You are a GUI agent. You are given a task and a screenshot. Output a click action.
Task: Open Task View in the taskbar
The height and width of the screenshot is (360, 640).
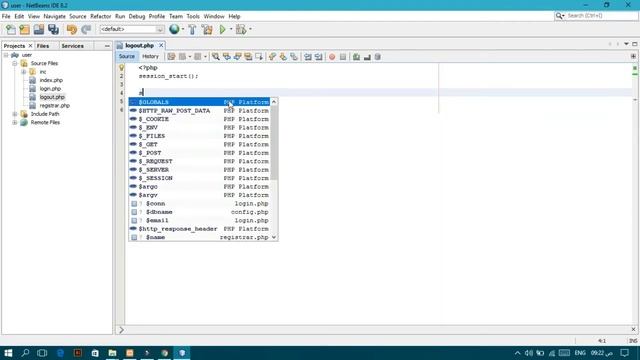[x=42, y=353]
